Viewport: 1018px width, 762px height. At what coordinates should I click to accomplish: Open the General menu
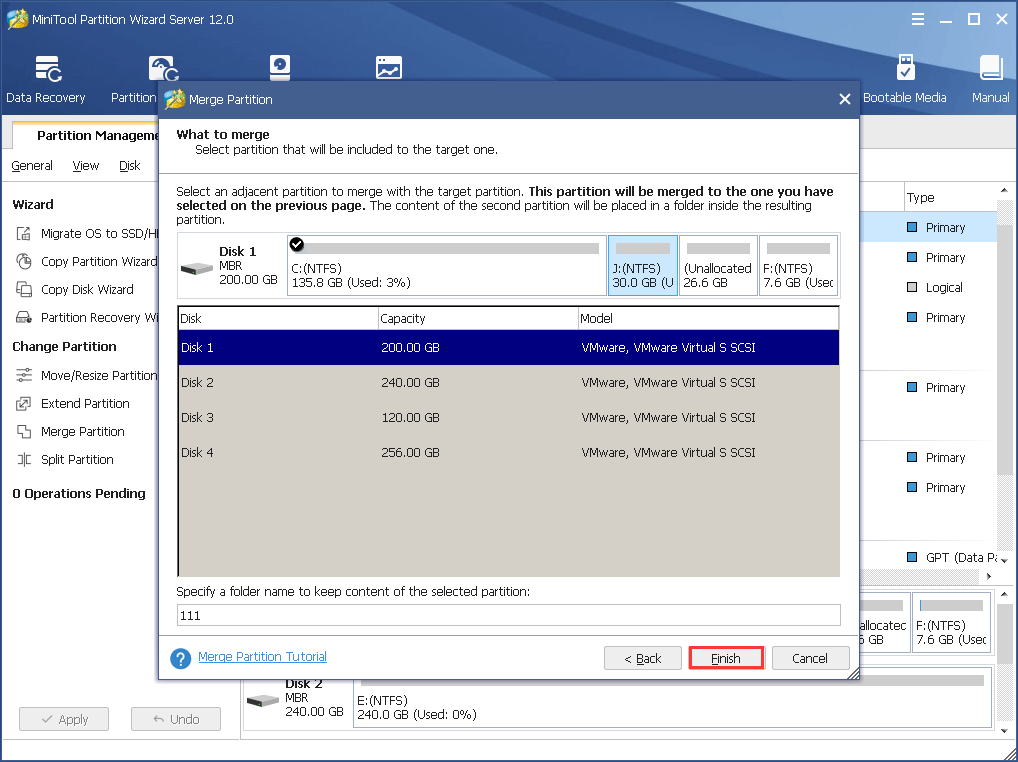tap(32, 166)
